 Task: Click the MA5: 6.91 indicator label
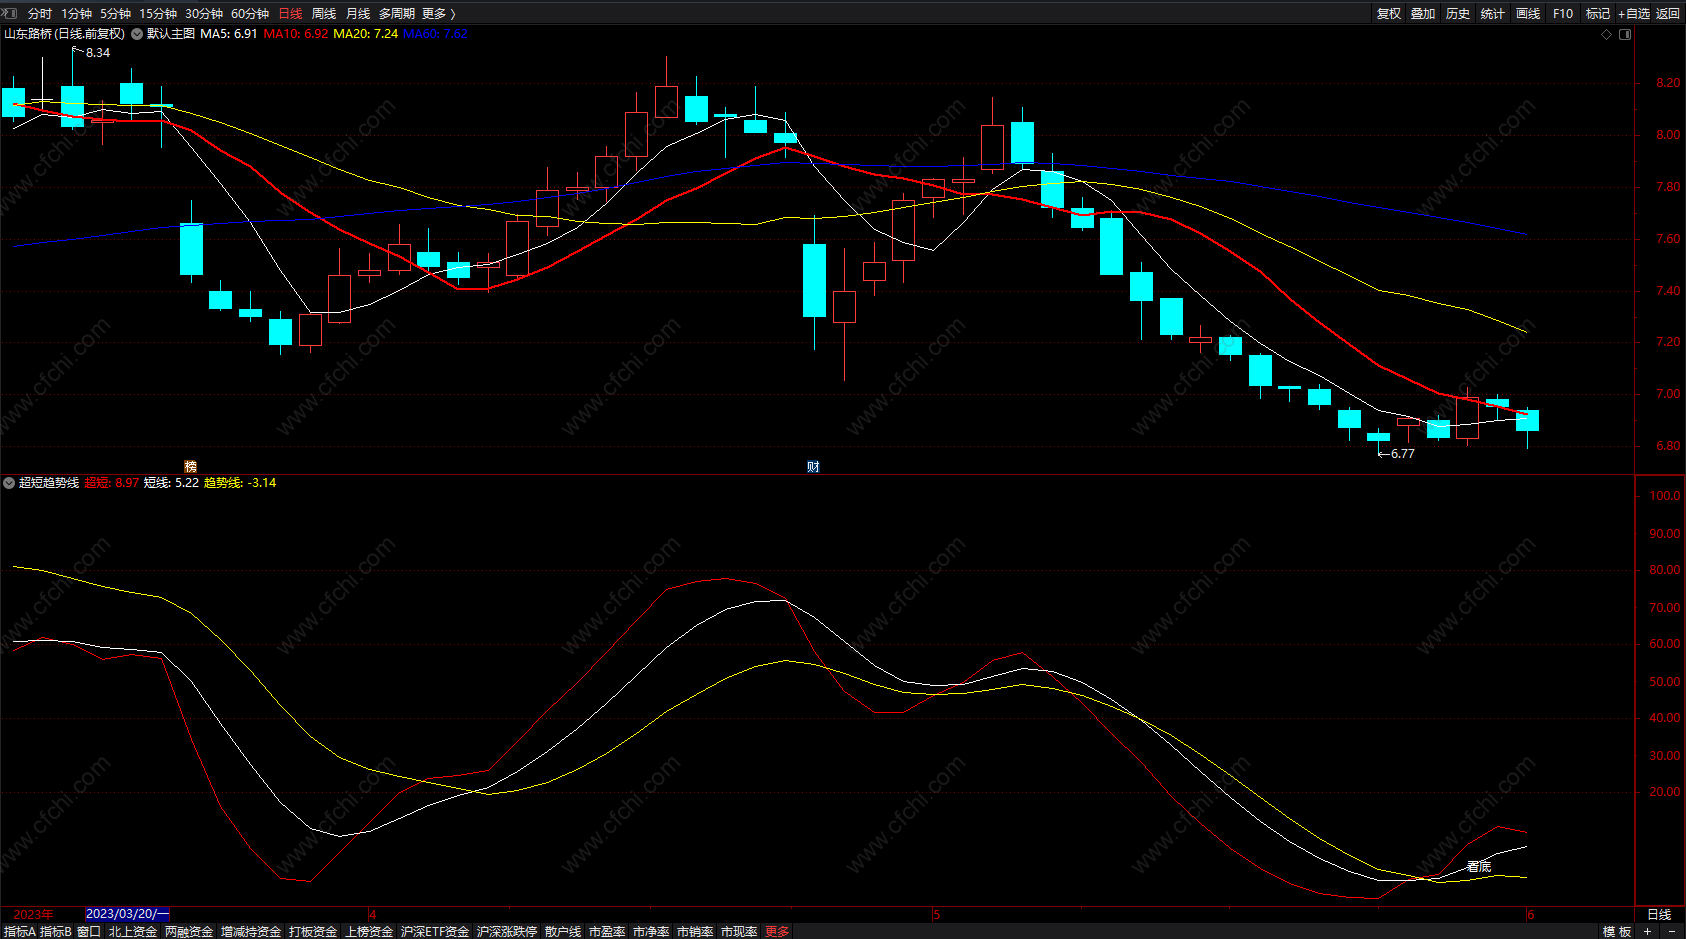(229, 34)
